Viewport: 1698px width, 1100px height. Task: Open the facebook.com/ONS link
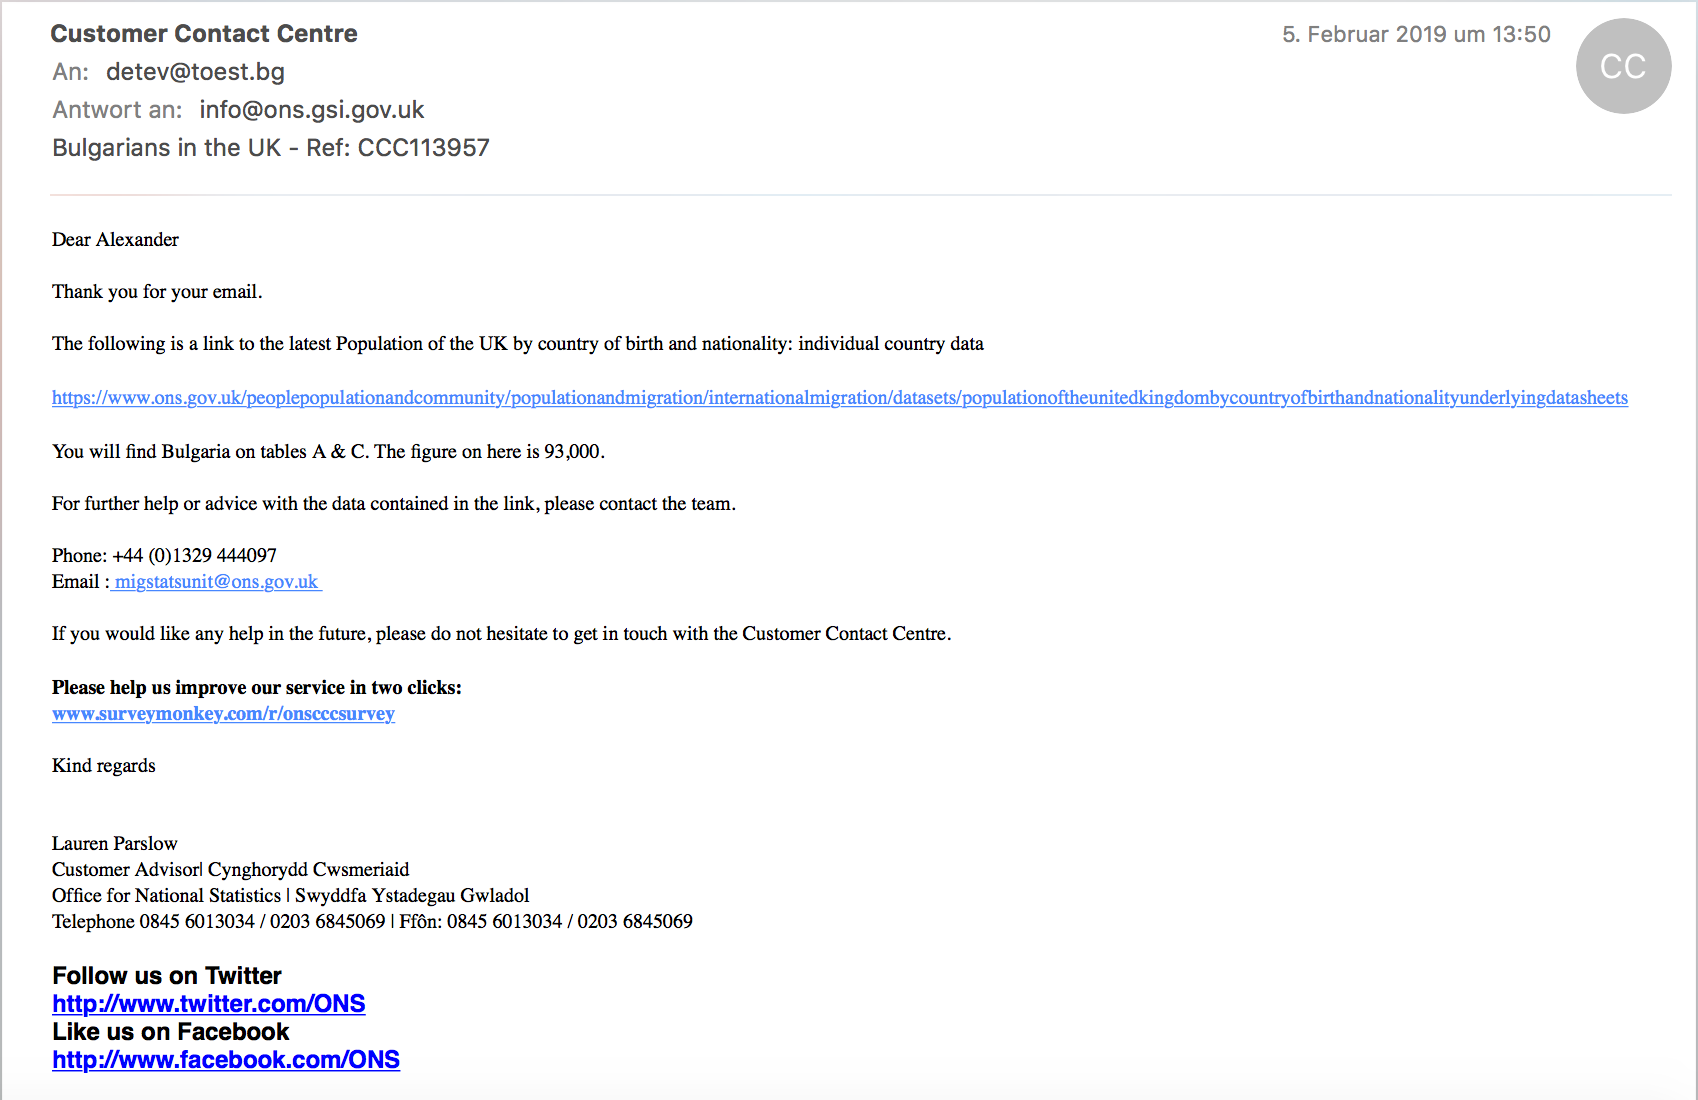pos(226,1060)
